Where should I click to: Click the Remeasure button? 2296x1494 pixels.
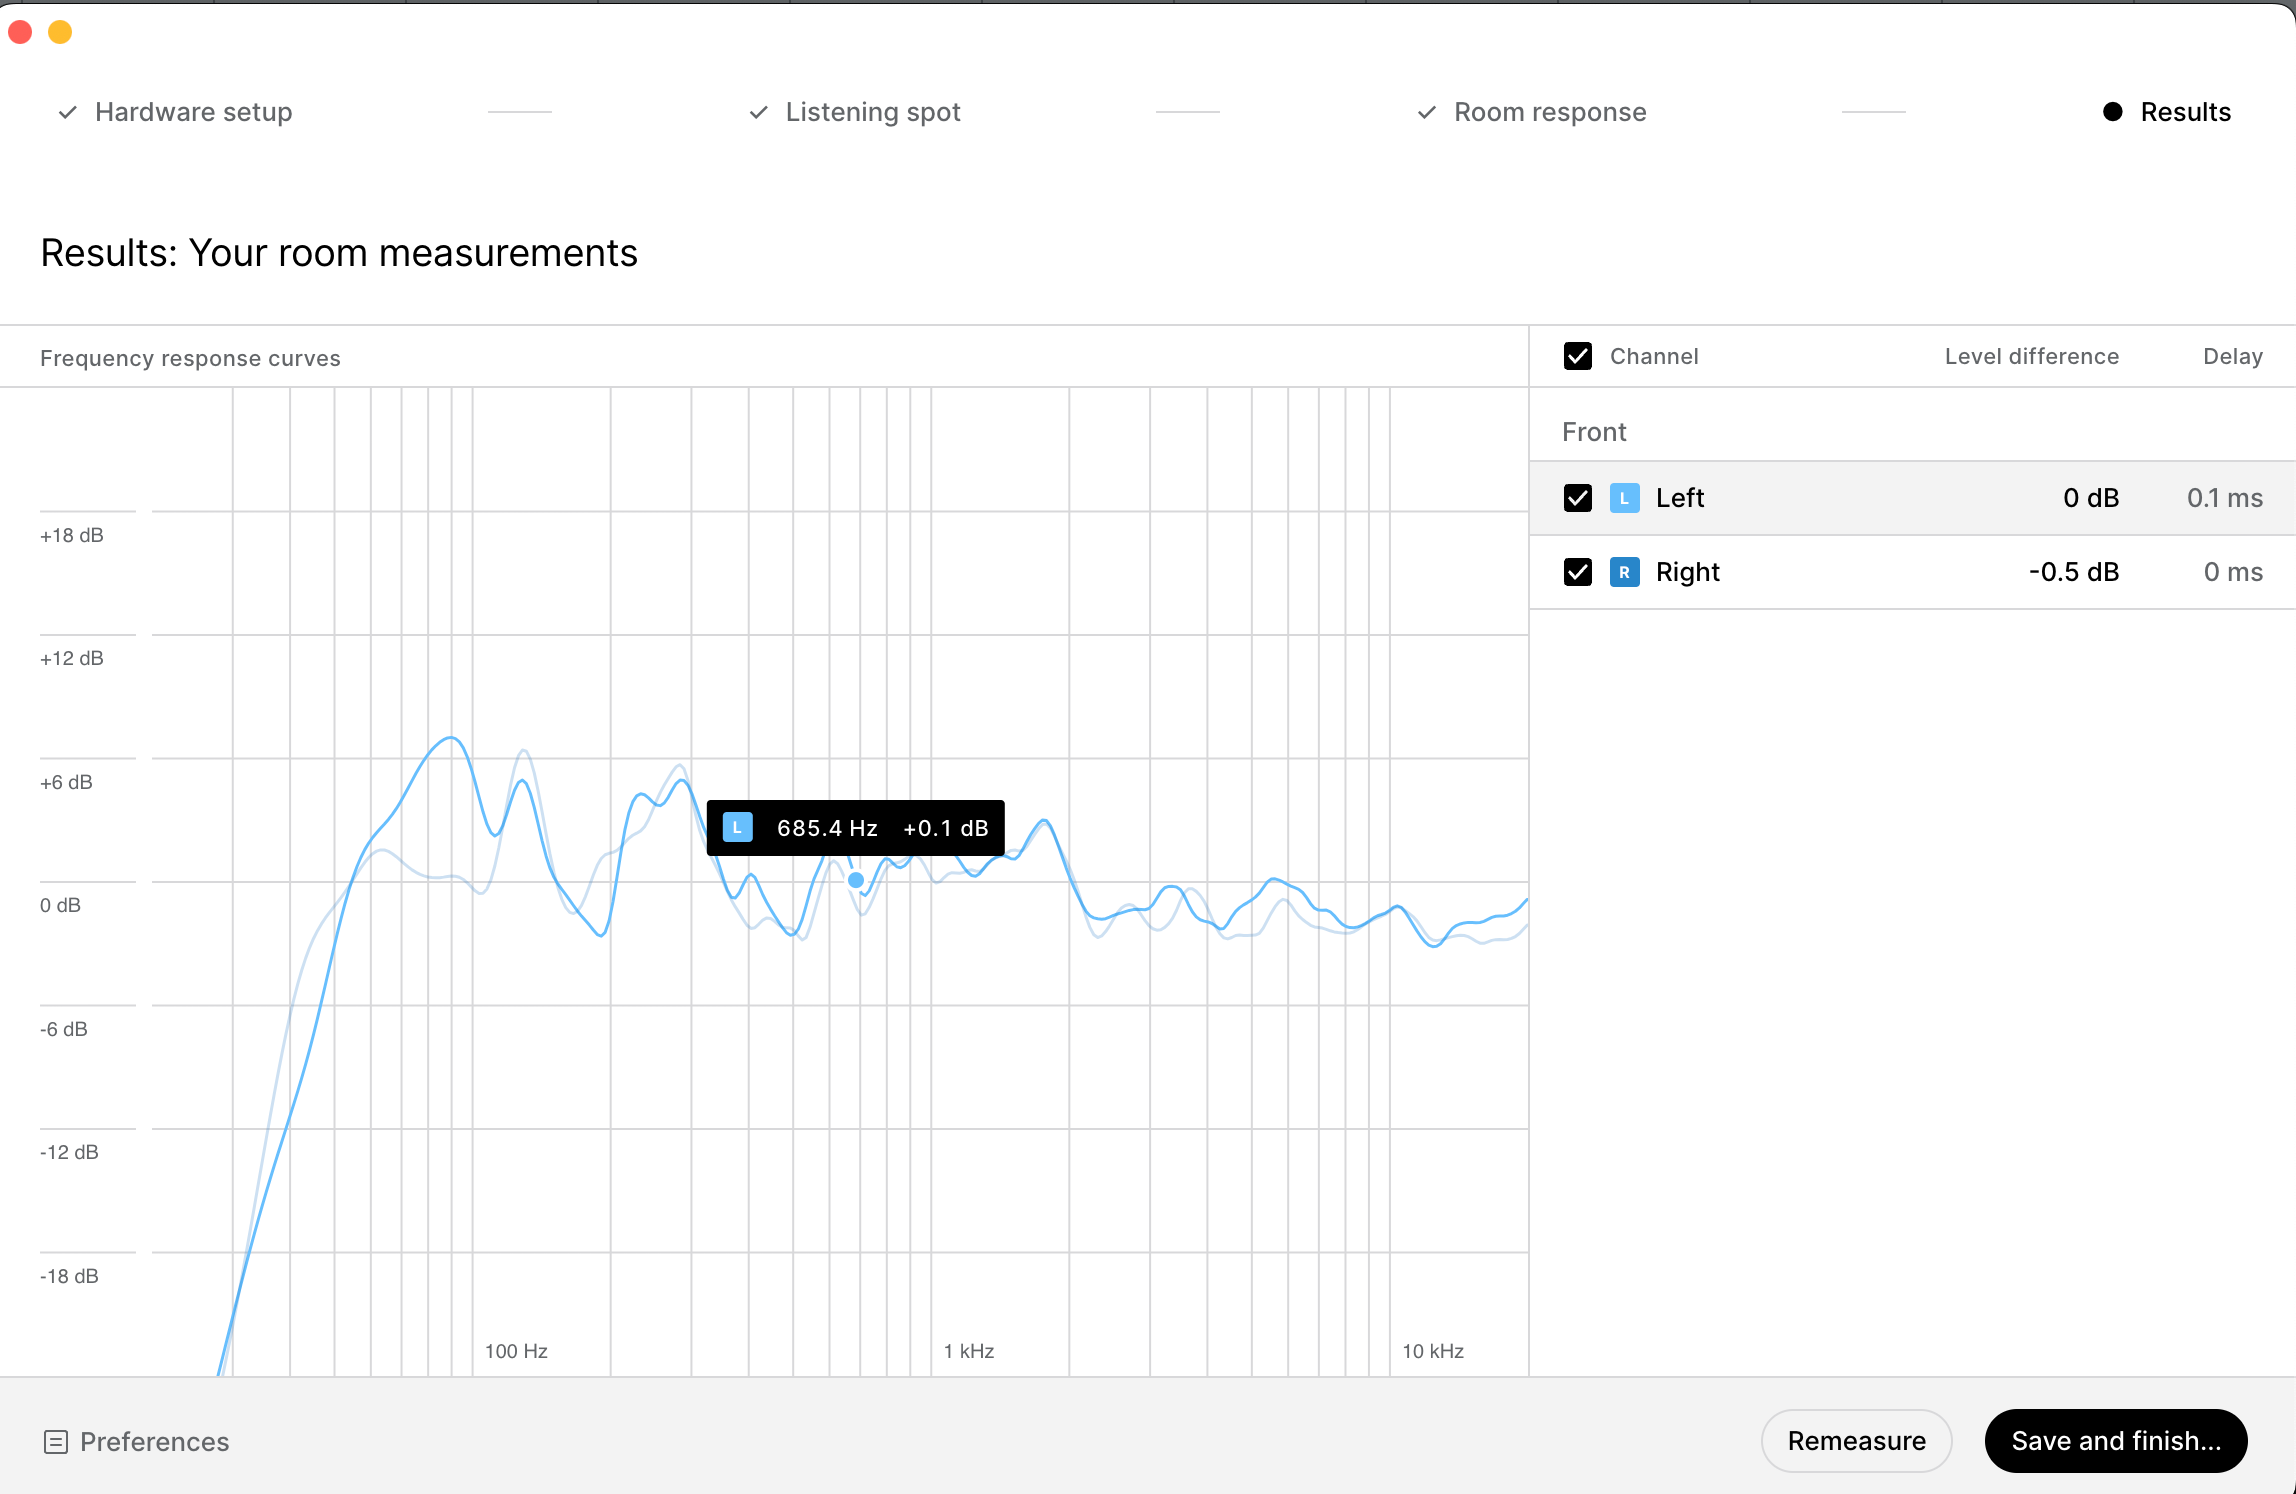(x=1858, y=1439)
